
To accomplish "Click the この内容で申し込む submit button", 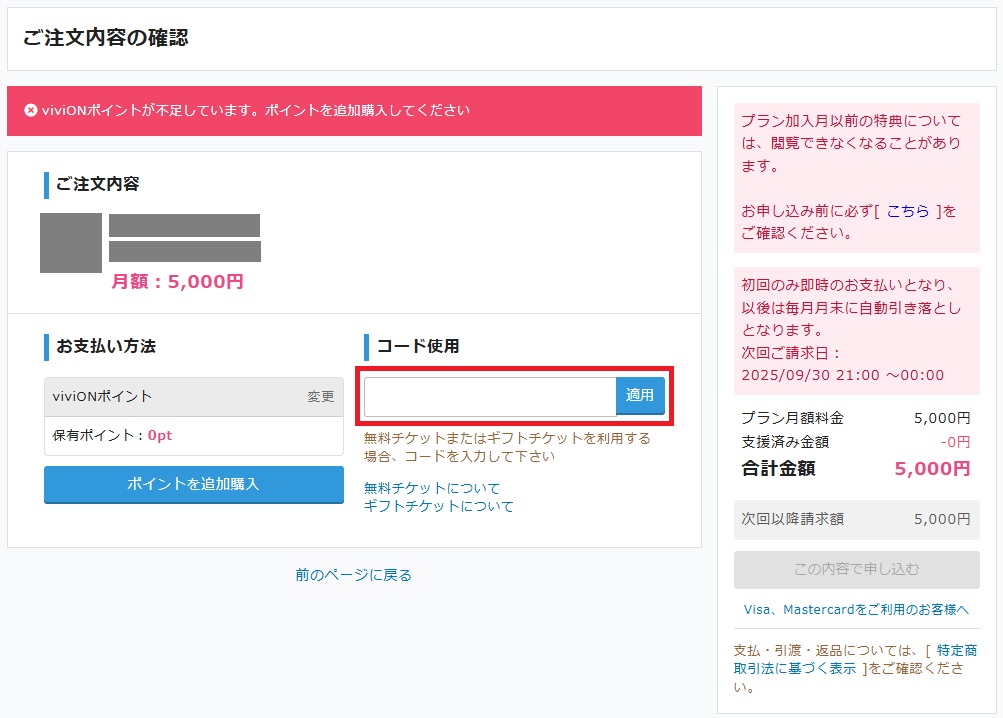I will [856, 569].
